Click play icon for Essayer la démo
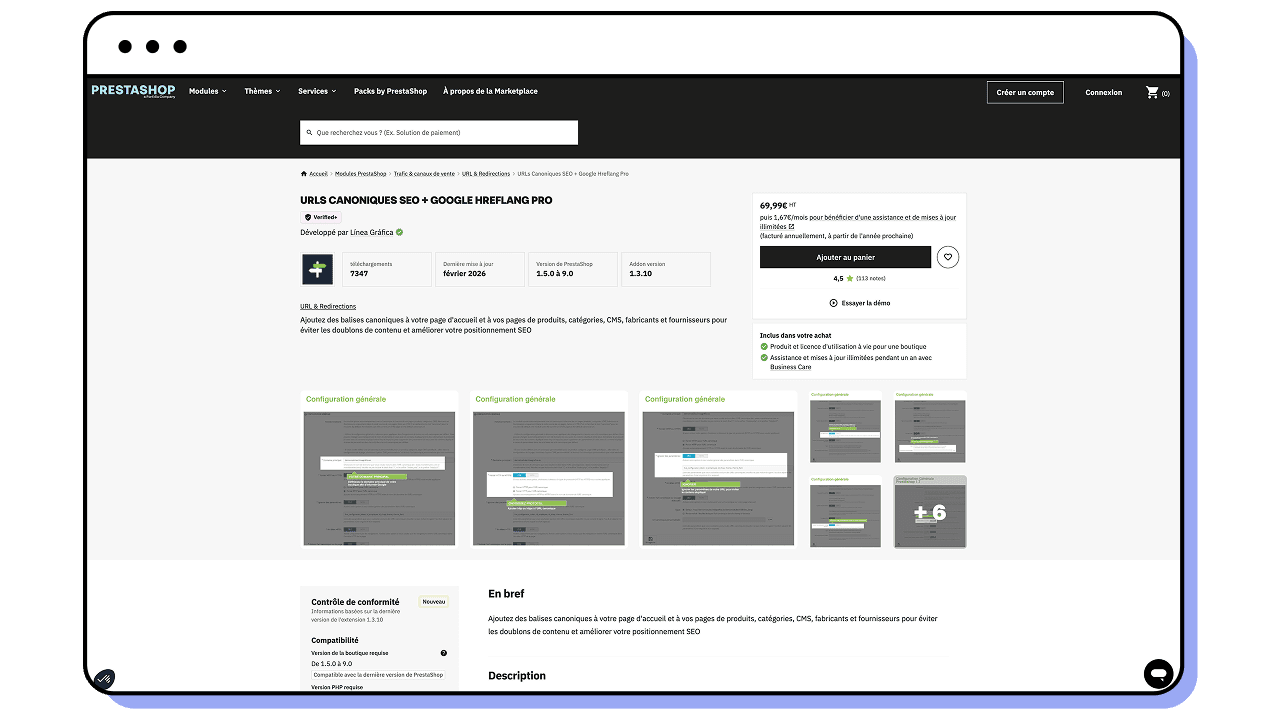1280x720 pixels. click(x=833, y=303)
